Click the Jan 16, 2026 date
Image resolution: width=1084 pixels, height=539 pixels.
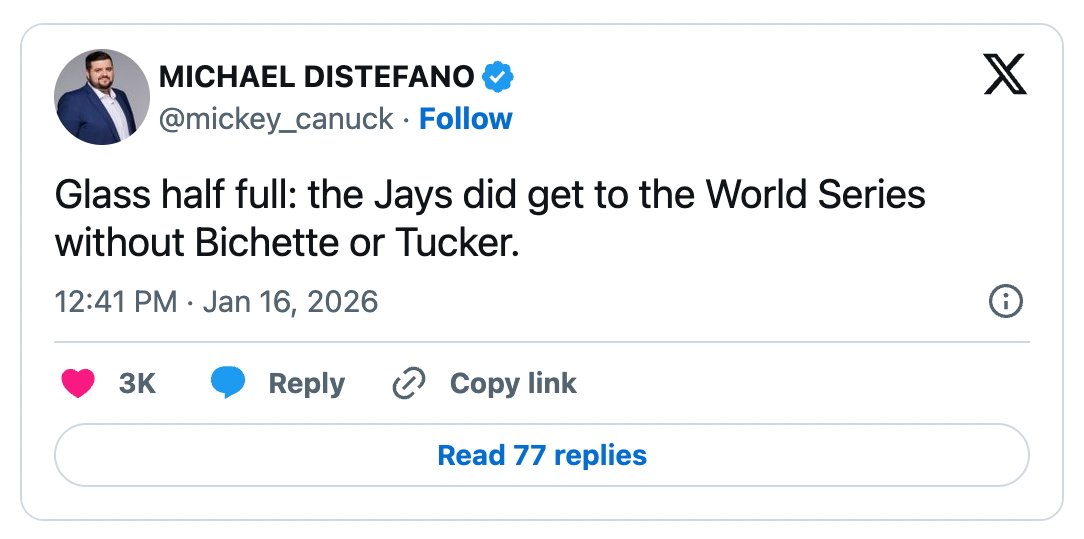tap(290, 301)
